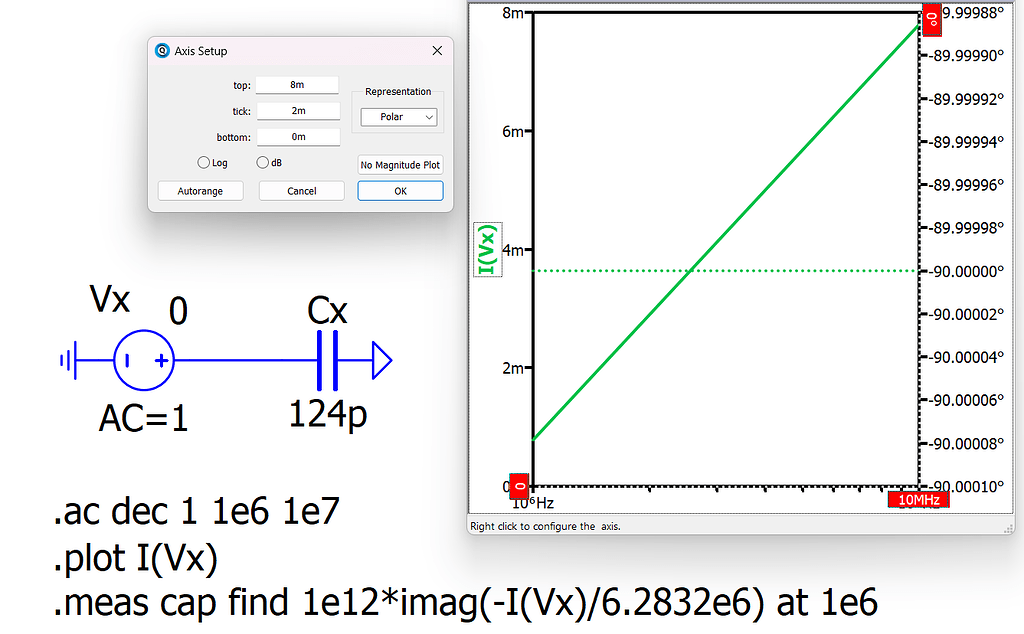Toggle No Magnitude Plot
Image resolution: width=1024 pixels, height=634 pixels.
pyautogui.click(x=400, y=164)
